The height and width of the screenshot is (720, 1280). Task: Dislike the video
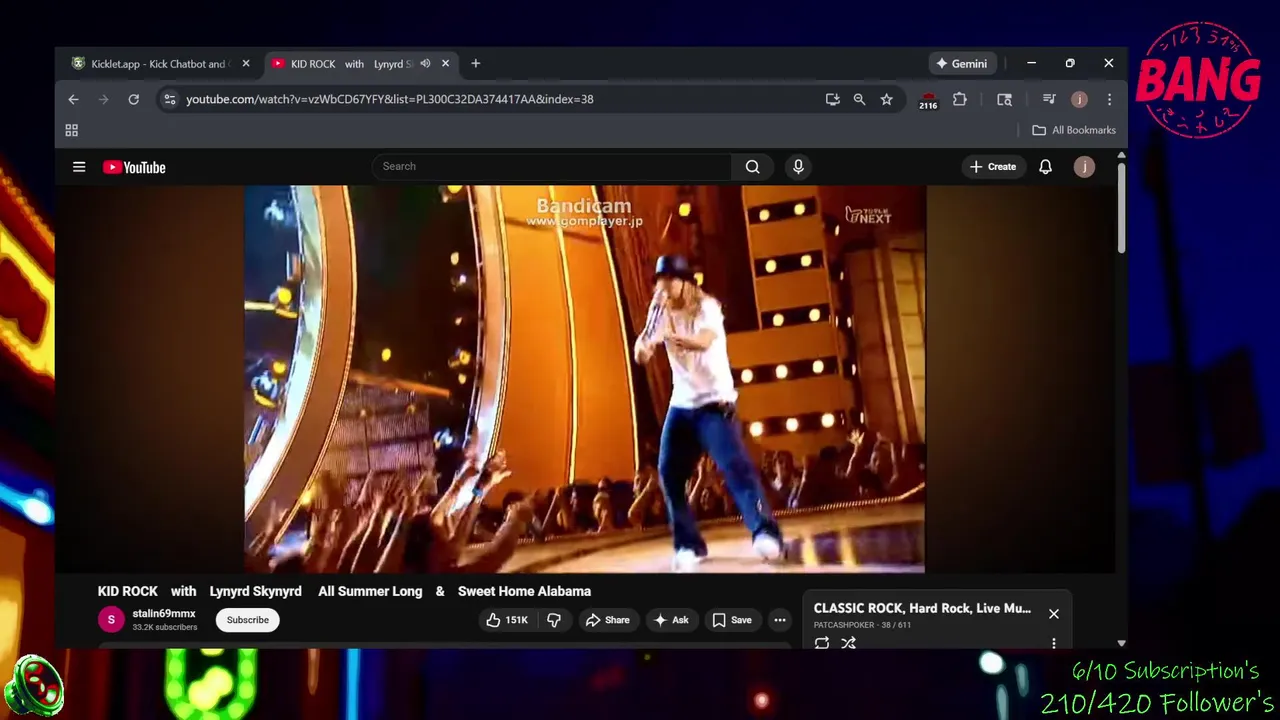554,620
